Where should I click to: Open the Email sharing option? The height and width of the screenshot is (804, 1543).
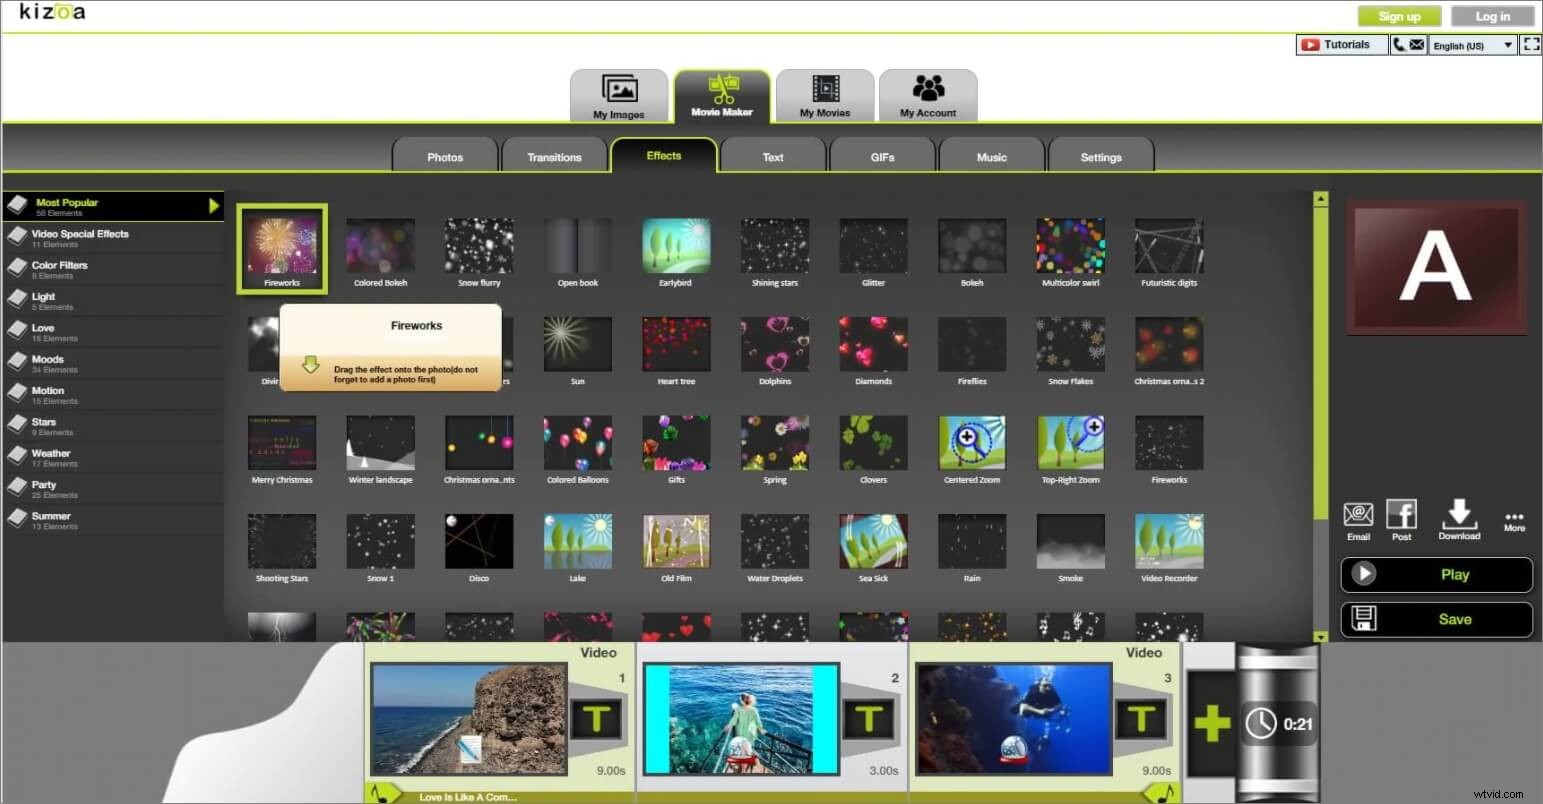click(1358, 518)
